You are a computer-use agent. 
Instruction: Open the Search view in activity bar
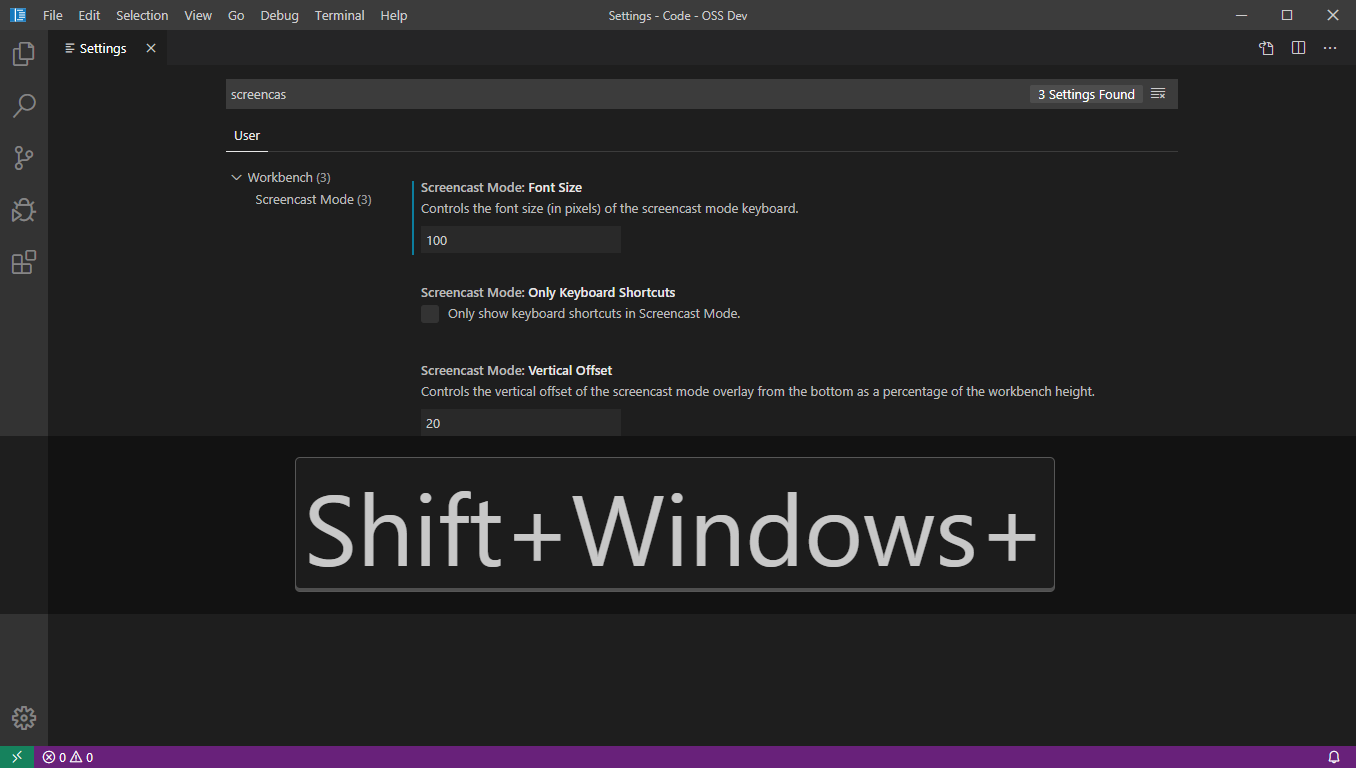pyautogui.click(x=24, y=105)
